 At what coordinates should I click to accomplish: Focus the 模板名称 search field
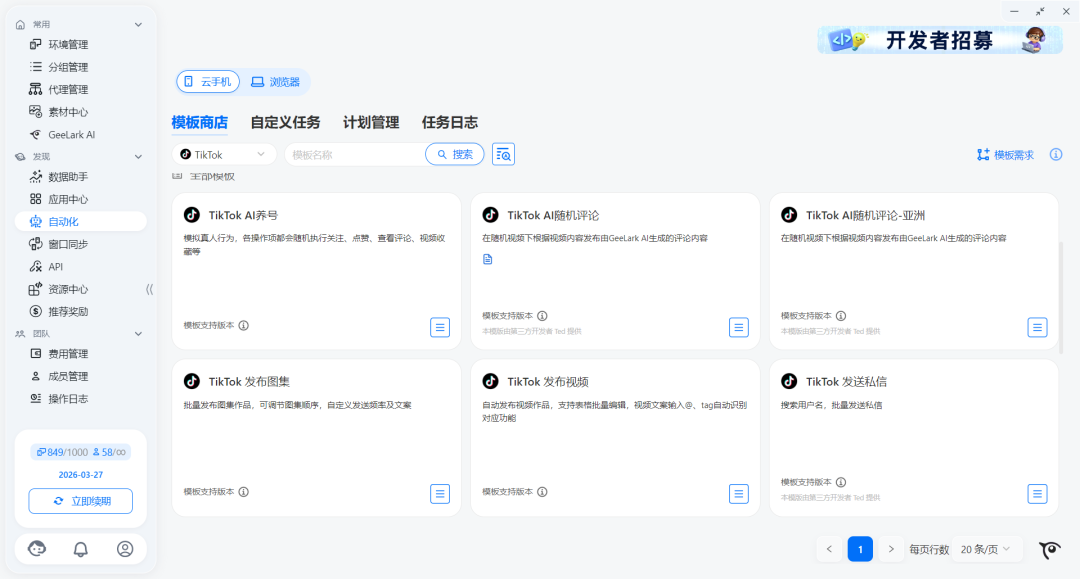coord(355,154)
